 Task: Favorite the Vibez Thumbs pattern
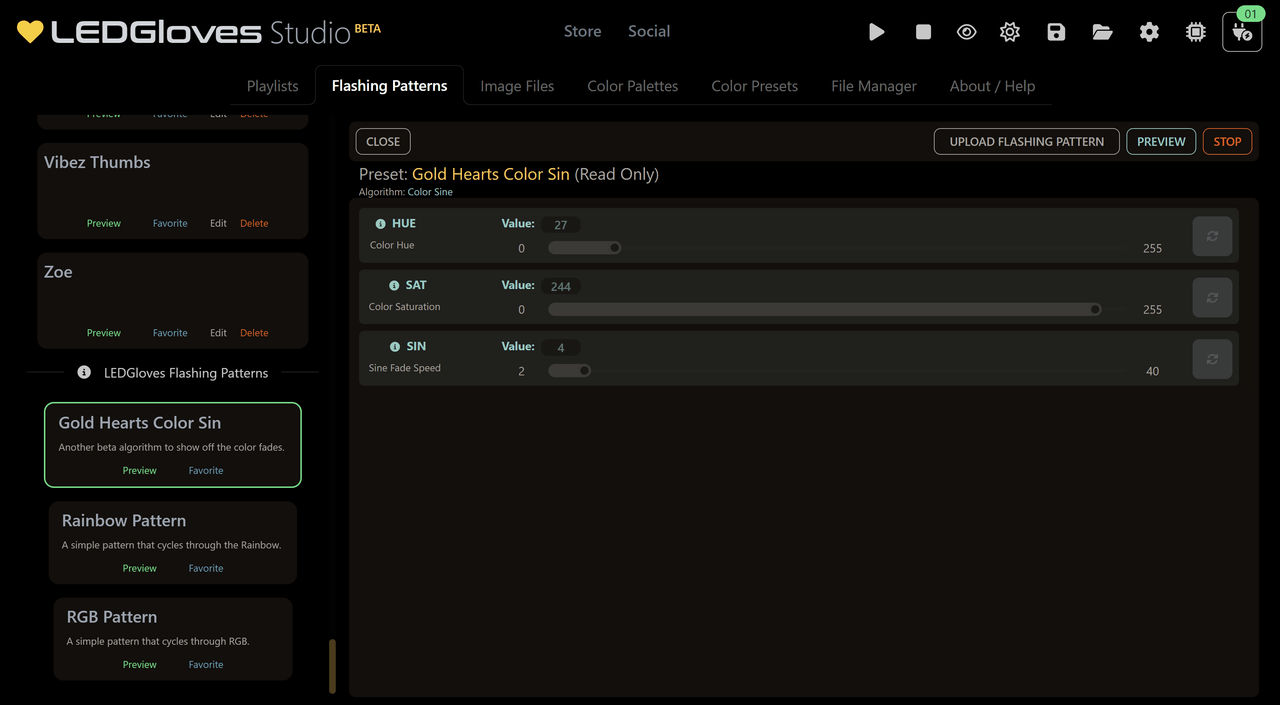click(x=170, y=223)
